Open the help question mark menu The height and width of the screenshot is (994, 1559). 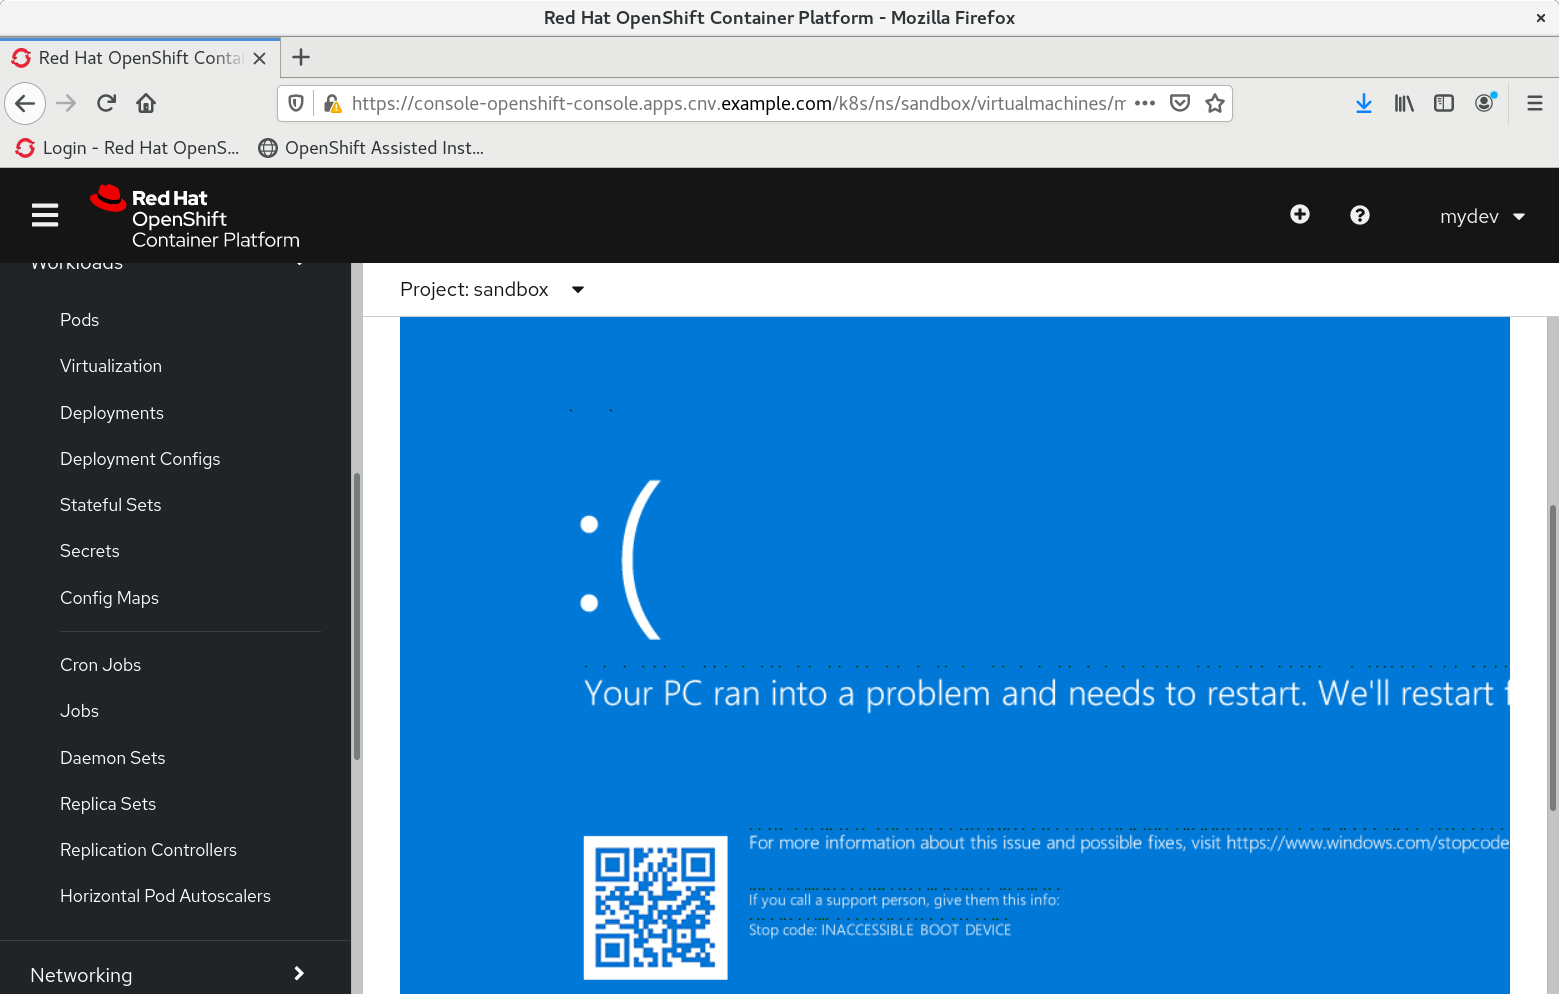[1359, 215]
